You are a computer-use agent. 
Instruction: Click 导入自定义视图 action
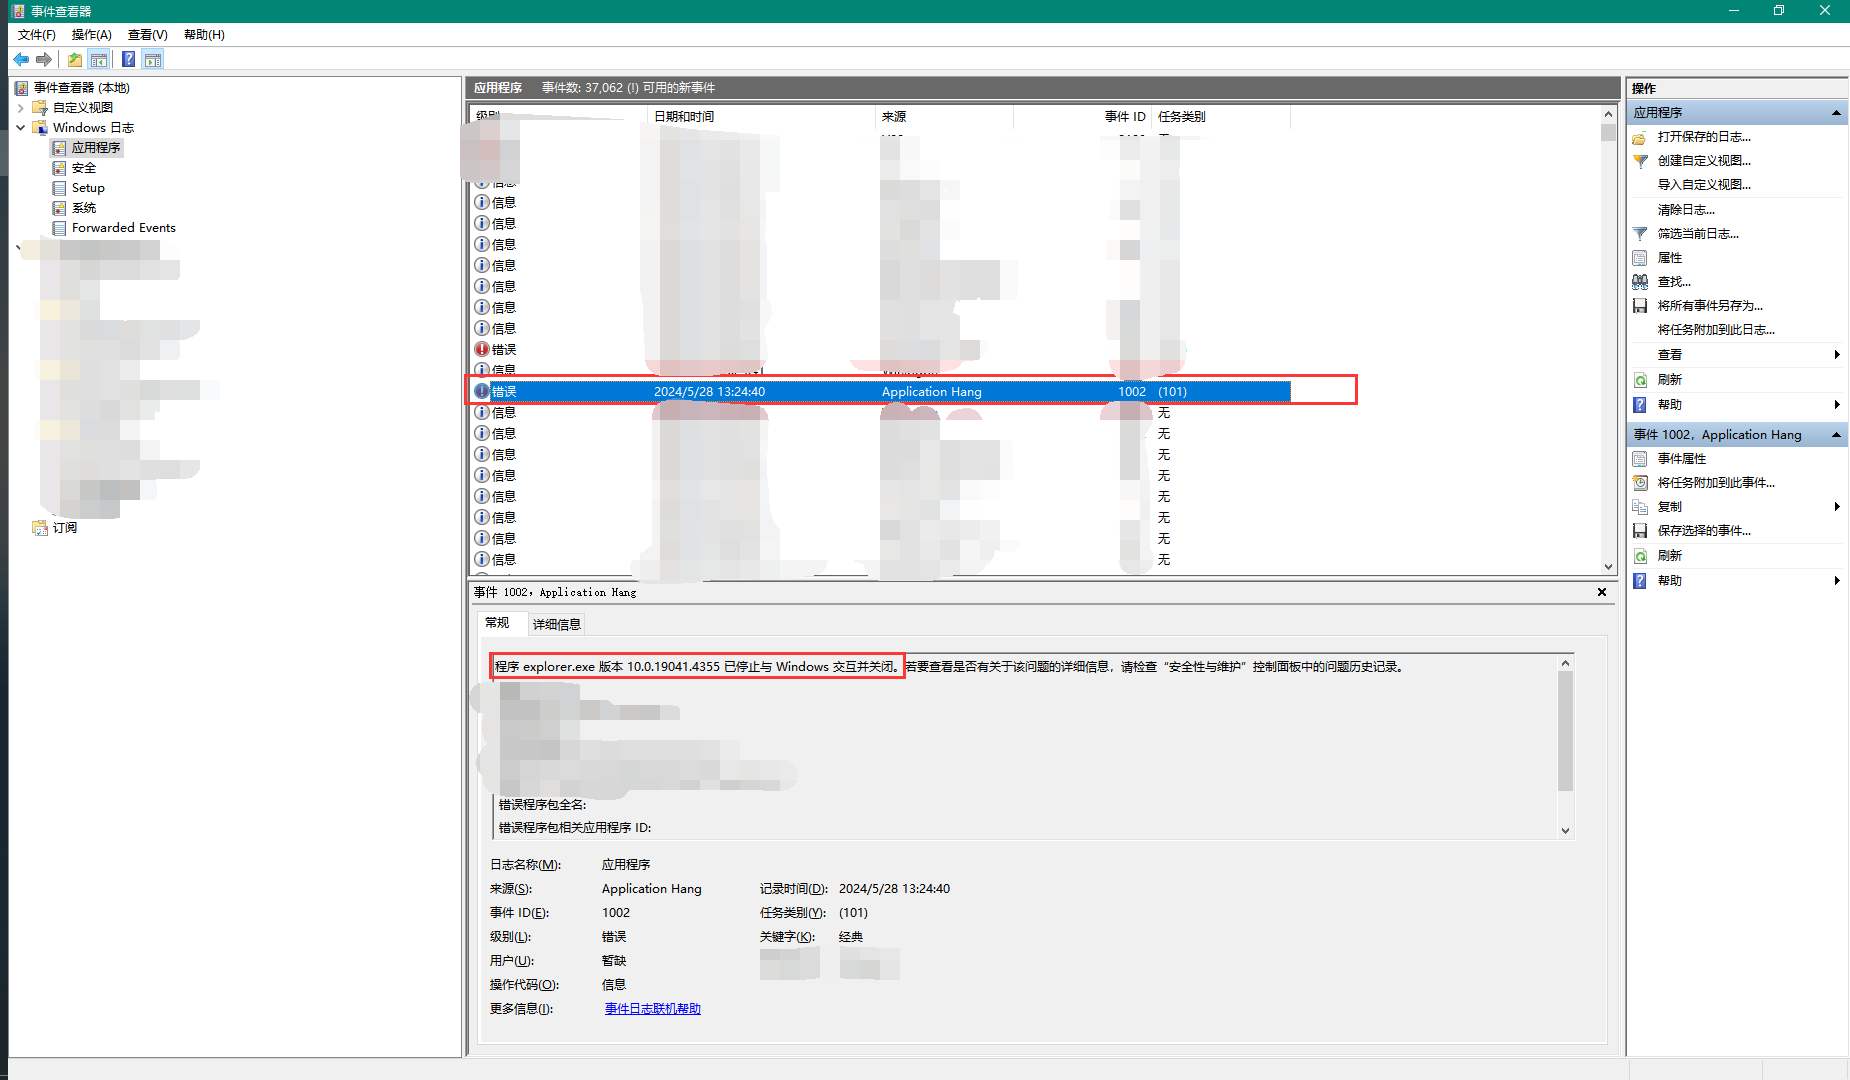[x=1704, y=185]
